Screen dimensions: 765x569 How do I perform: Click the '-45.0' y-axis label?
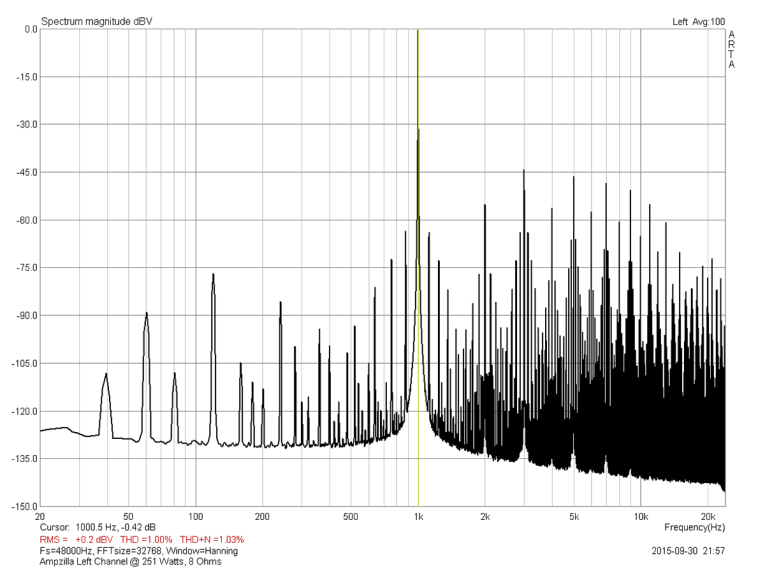(x=26, y=172)
